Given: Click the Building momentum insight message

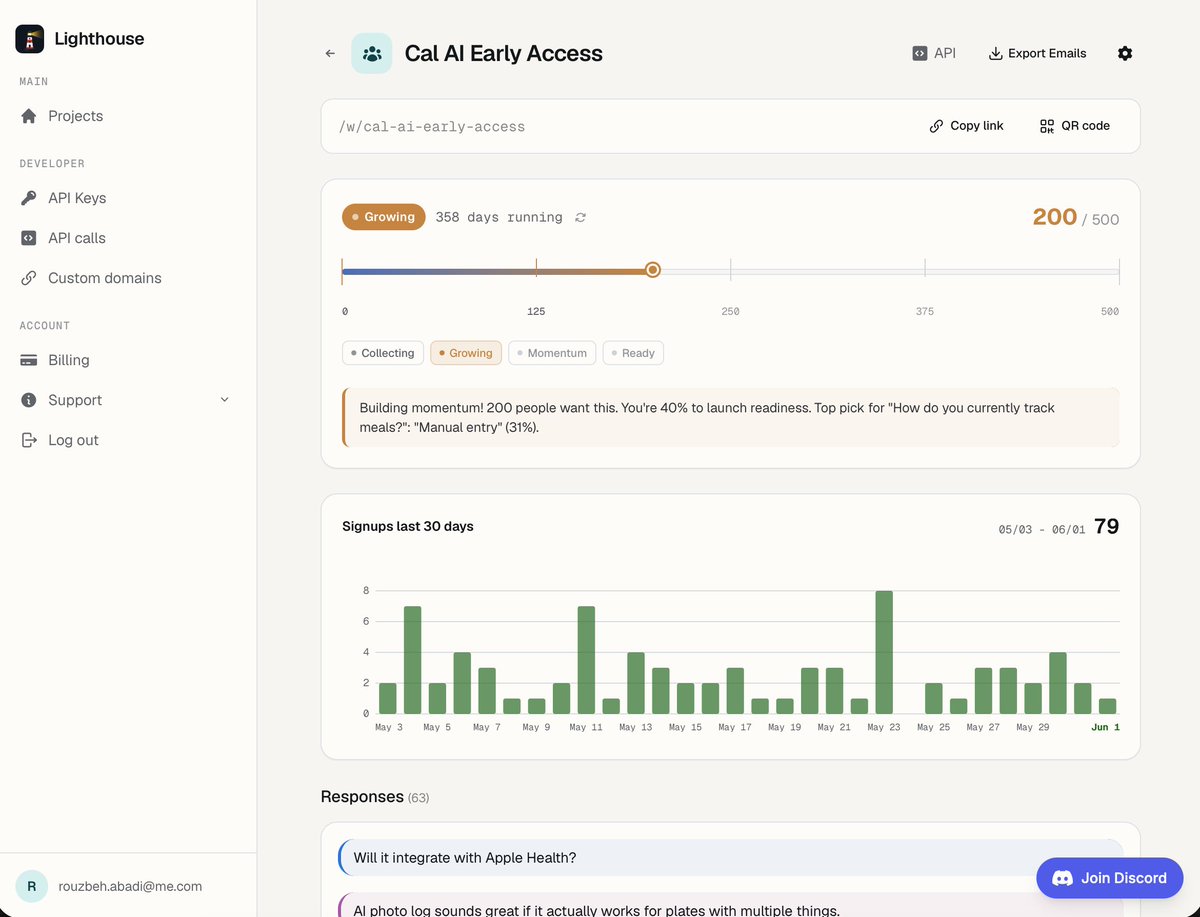Looking at the screenshot, I should pyautogui.click(x=731, y=417).
